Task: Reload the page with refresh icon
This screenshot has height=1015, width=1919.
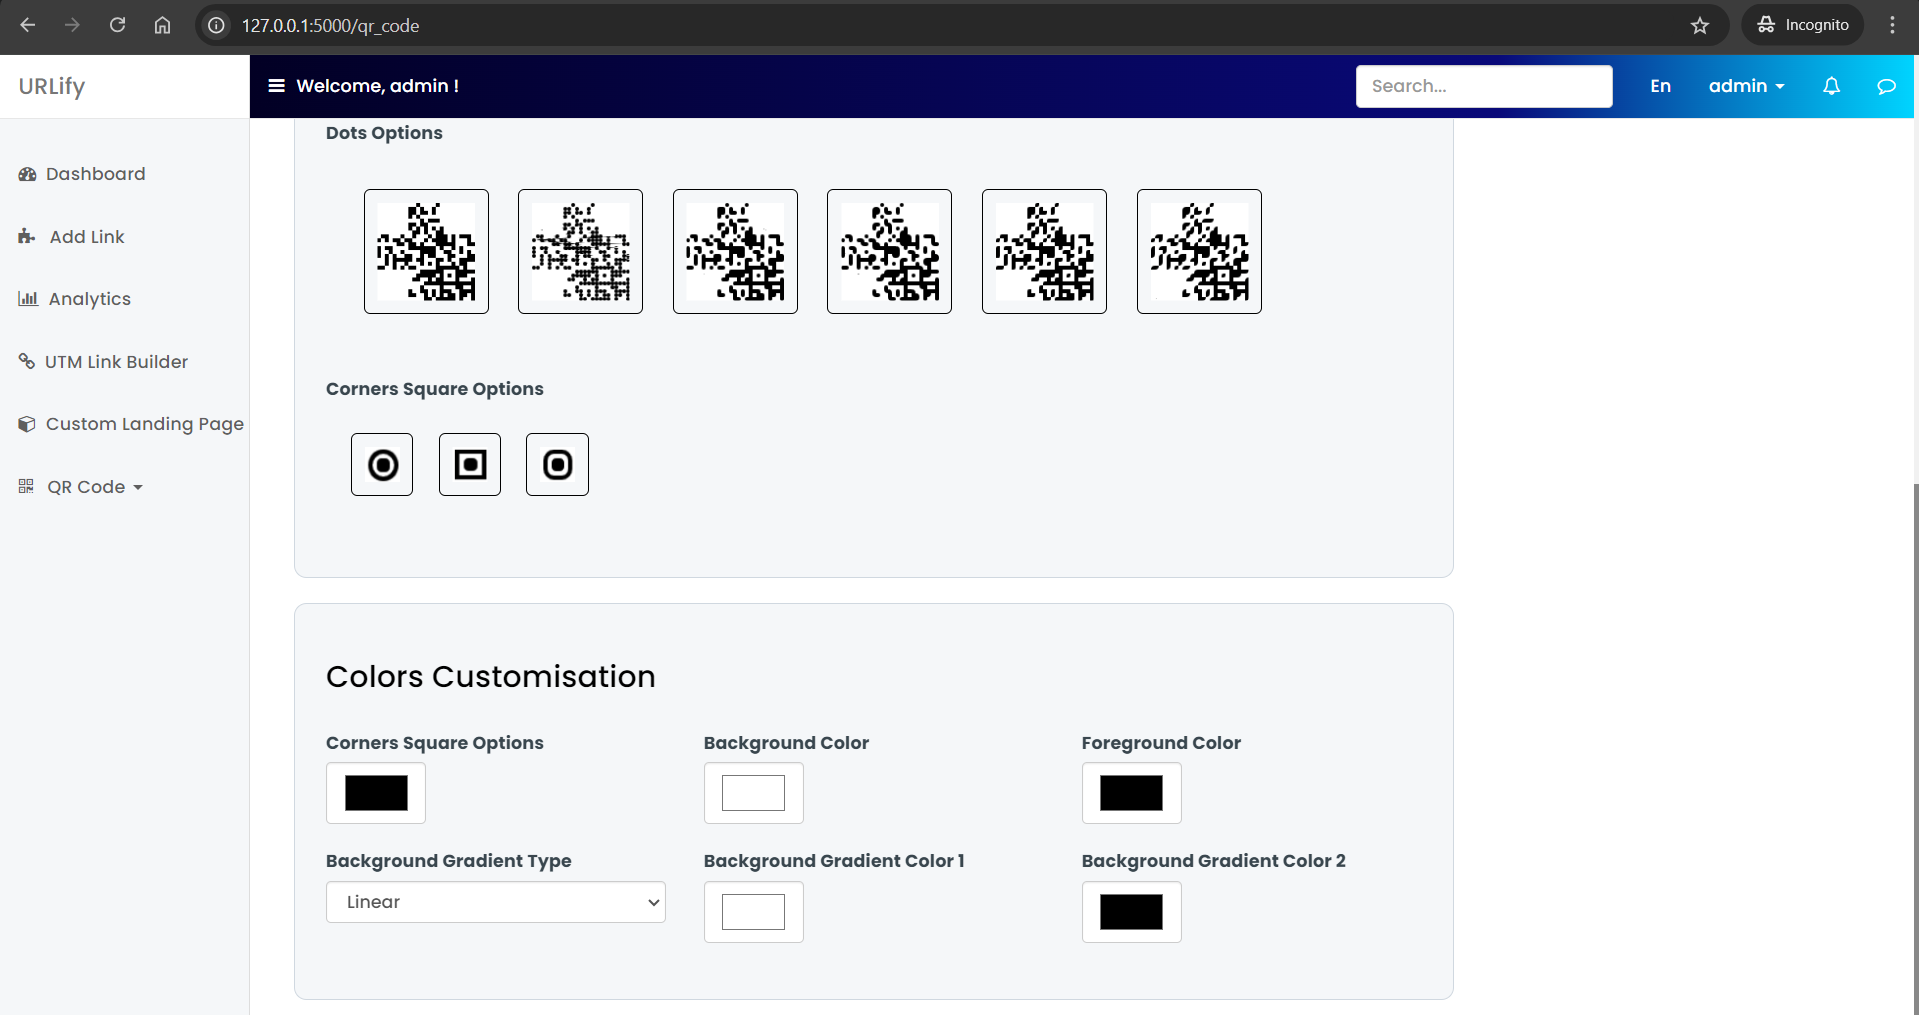Action: click(x=117, y=25)
